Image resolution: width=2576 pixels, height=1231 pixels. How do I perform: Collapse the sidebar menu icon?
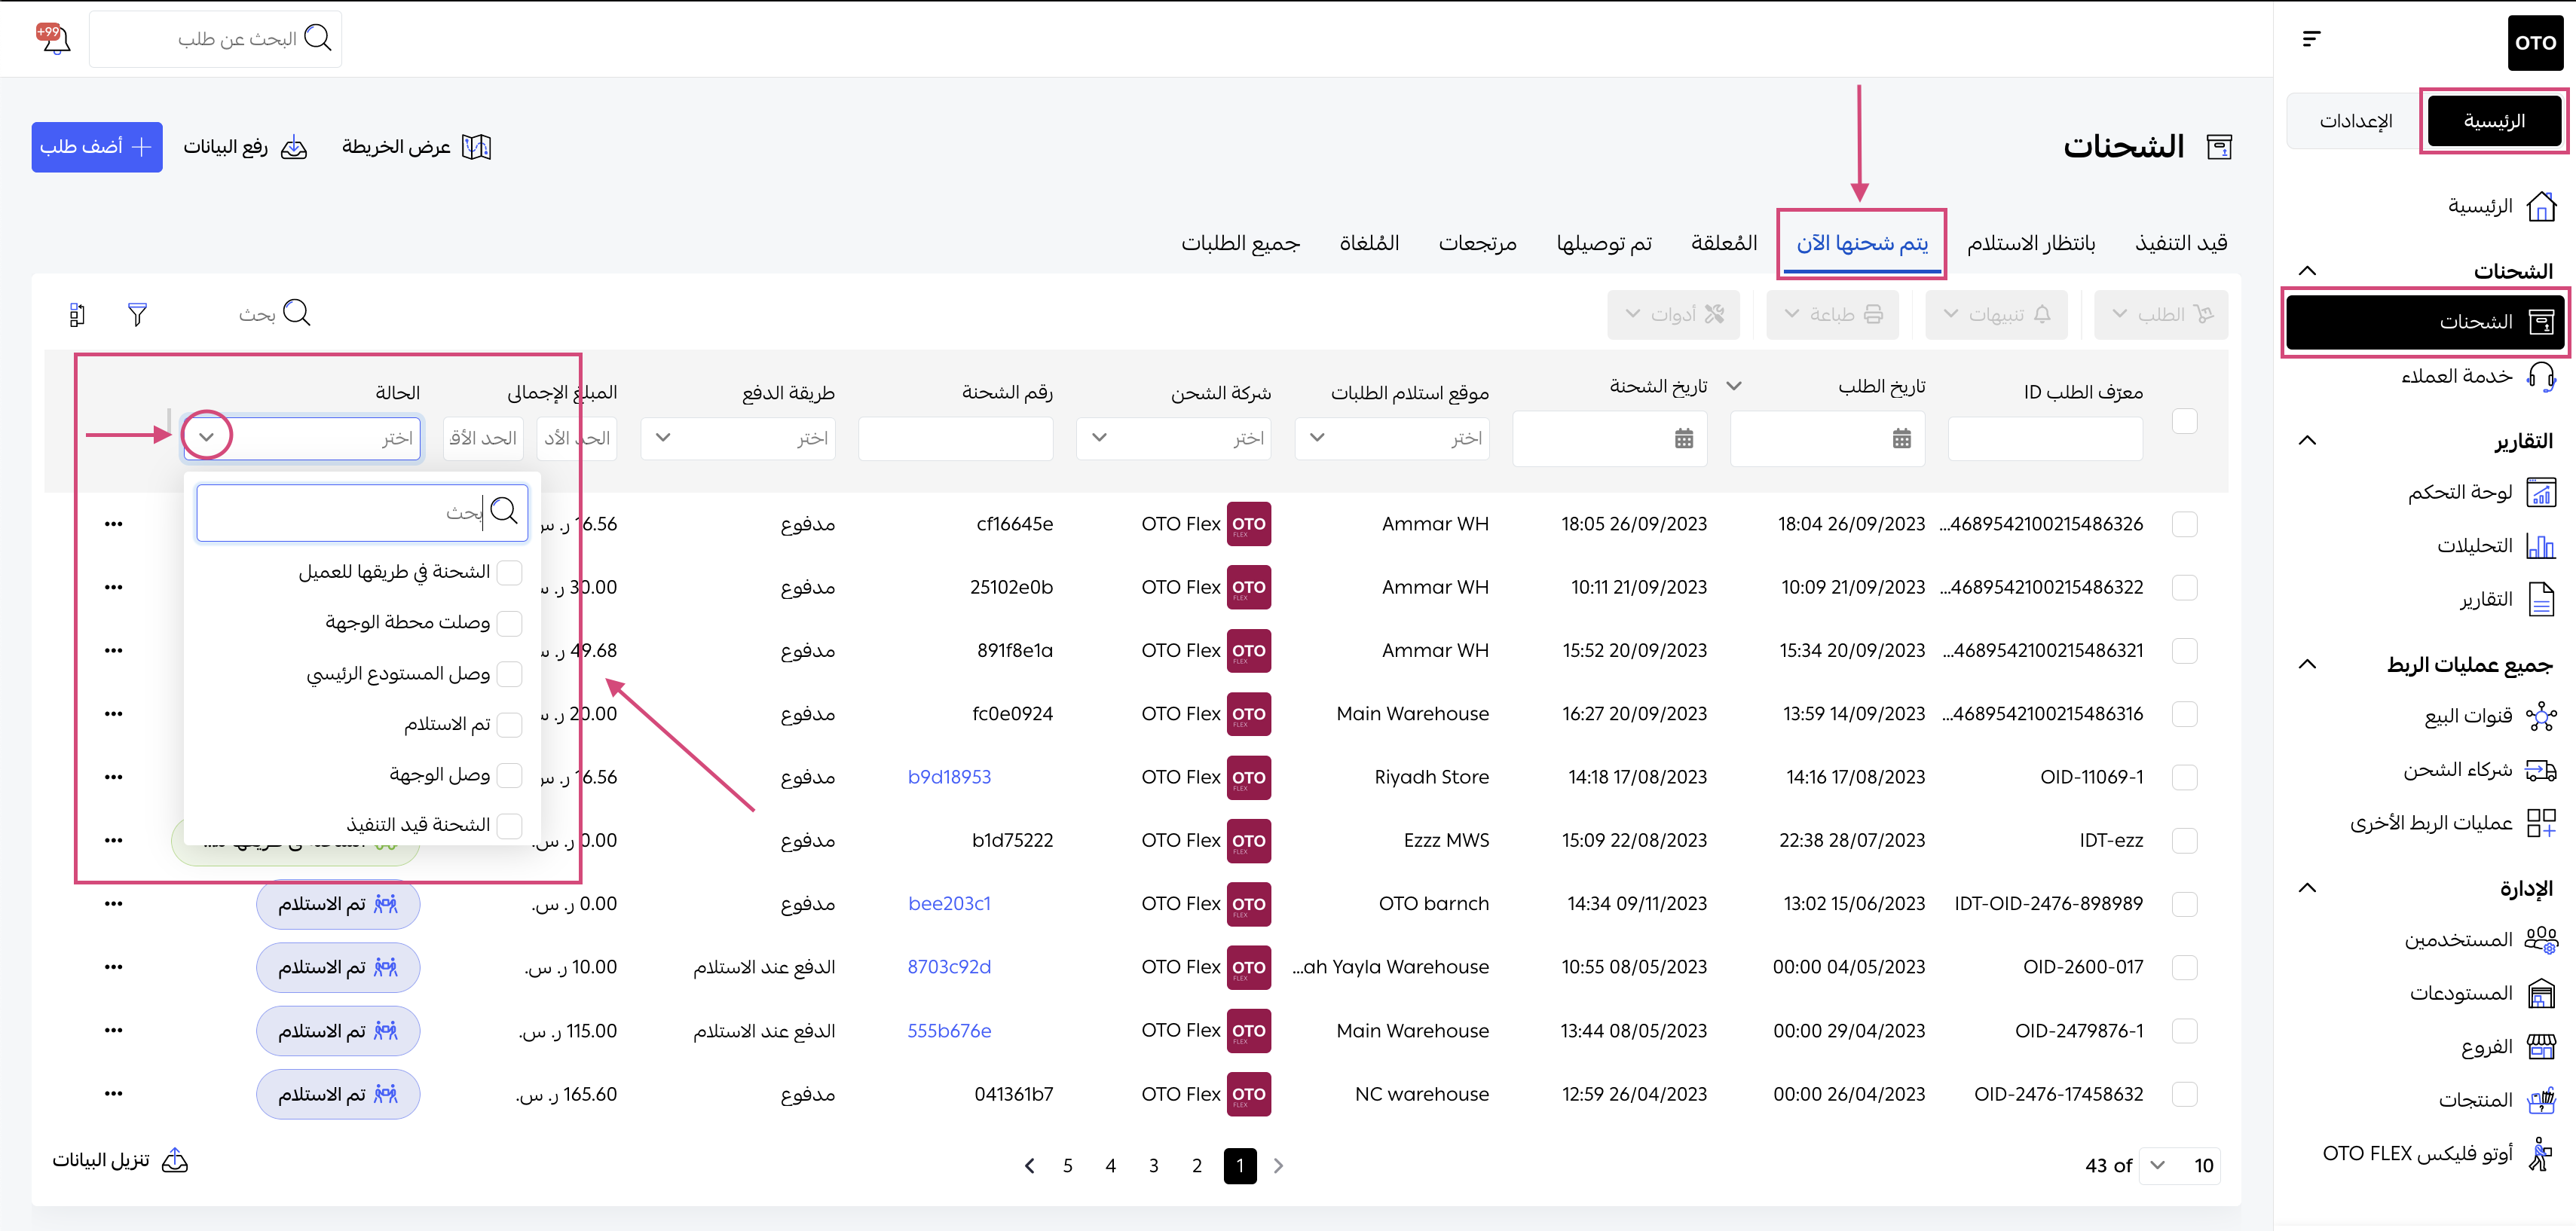coord(2311,39)
